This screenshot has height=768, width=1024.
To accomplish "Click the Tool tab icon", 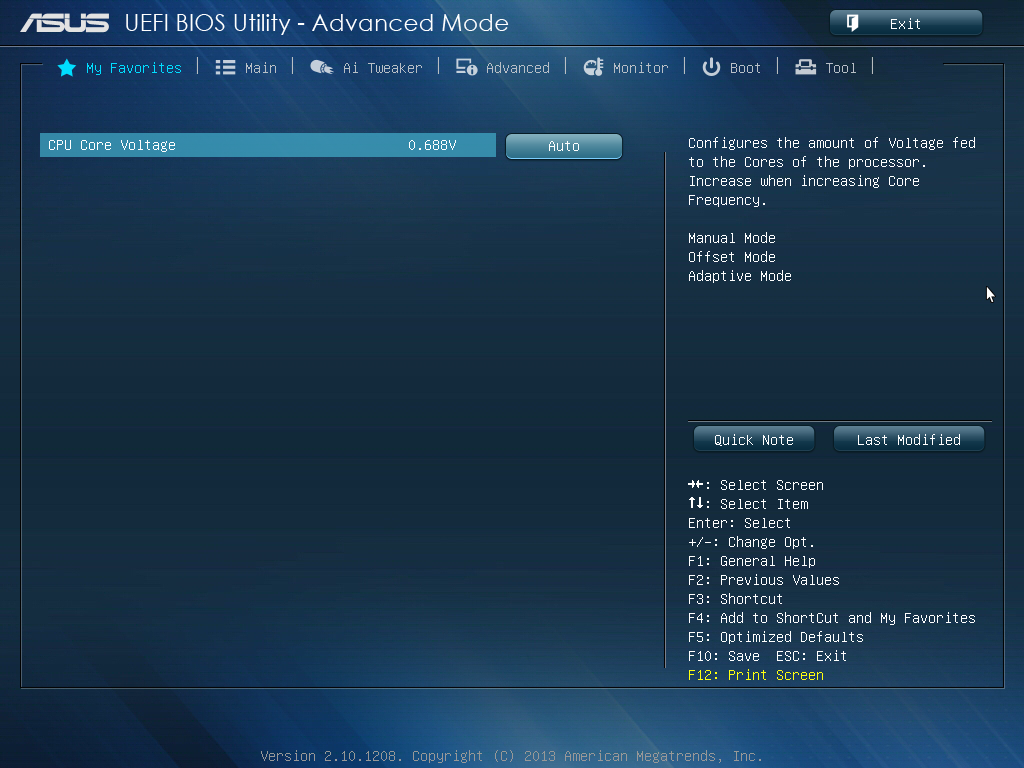I will point(805,67).
